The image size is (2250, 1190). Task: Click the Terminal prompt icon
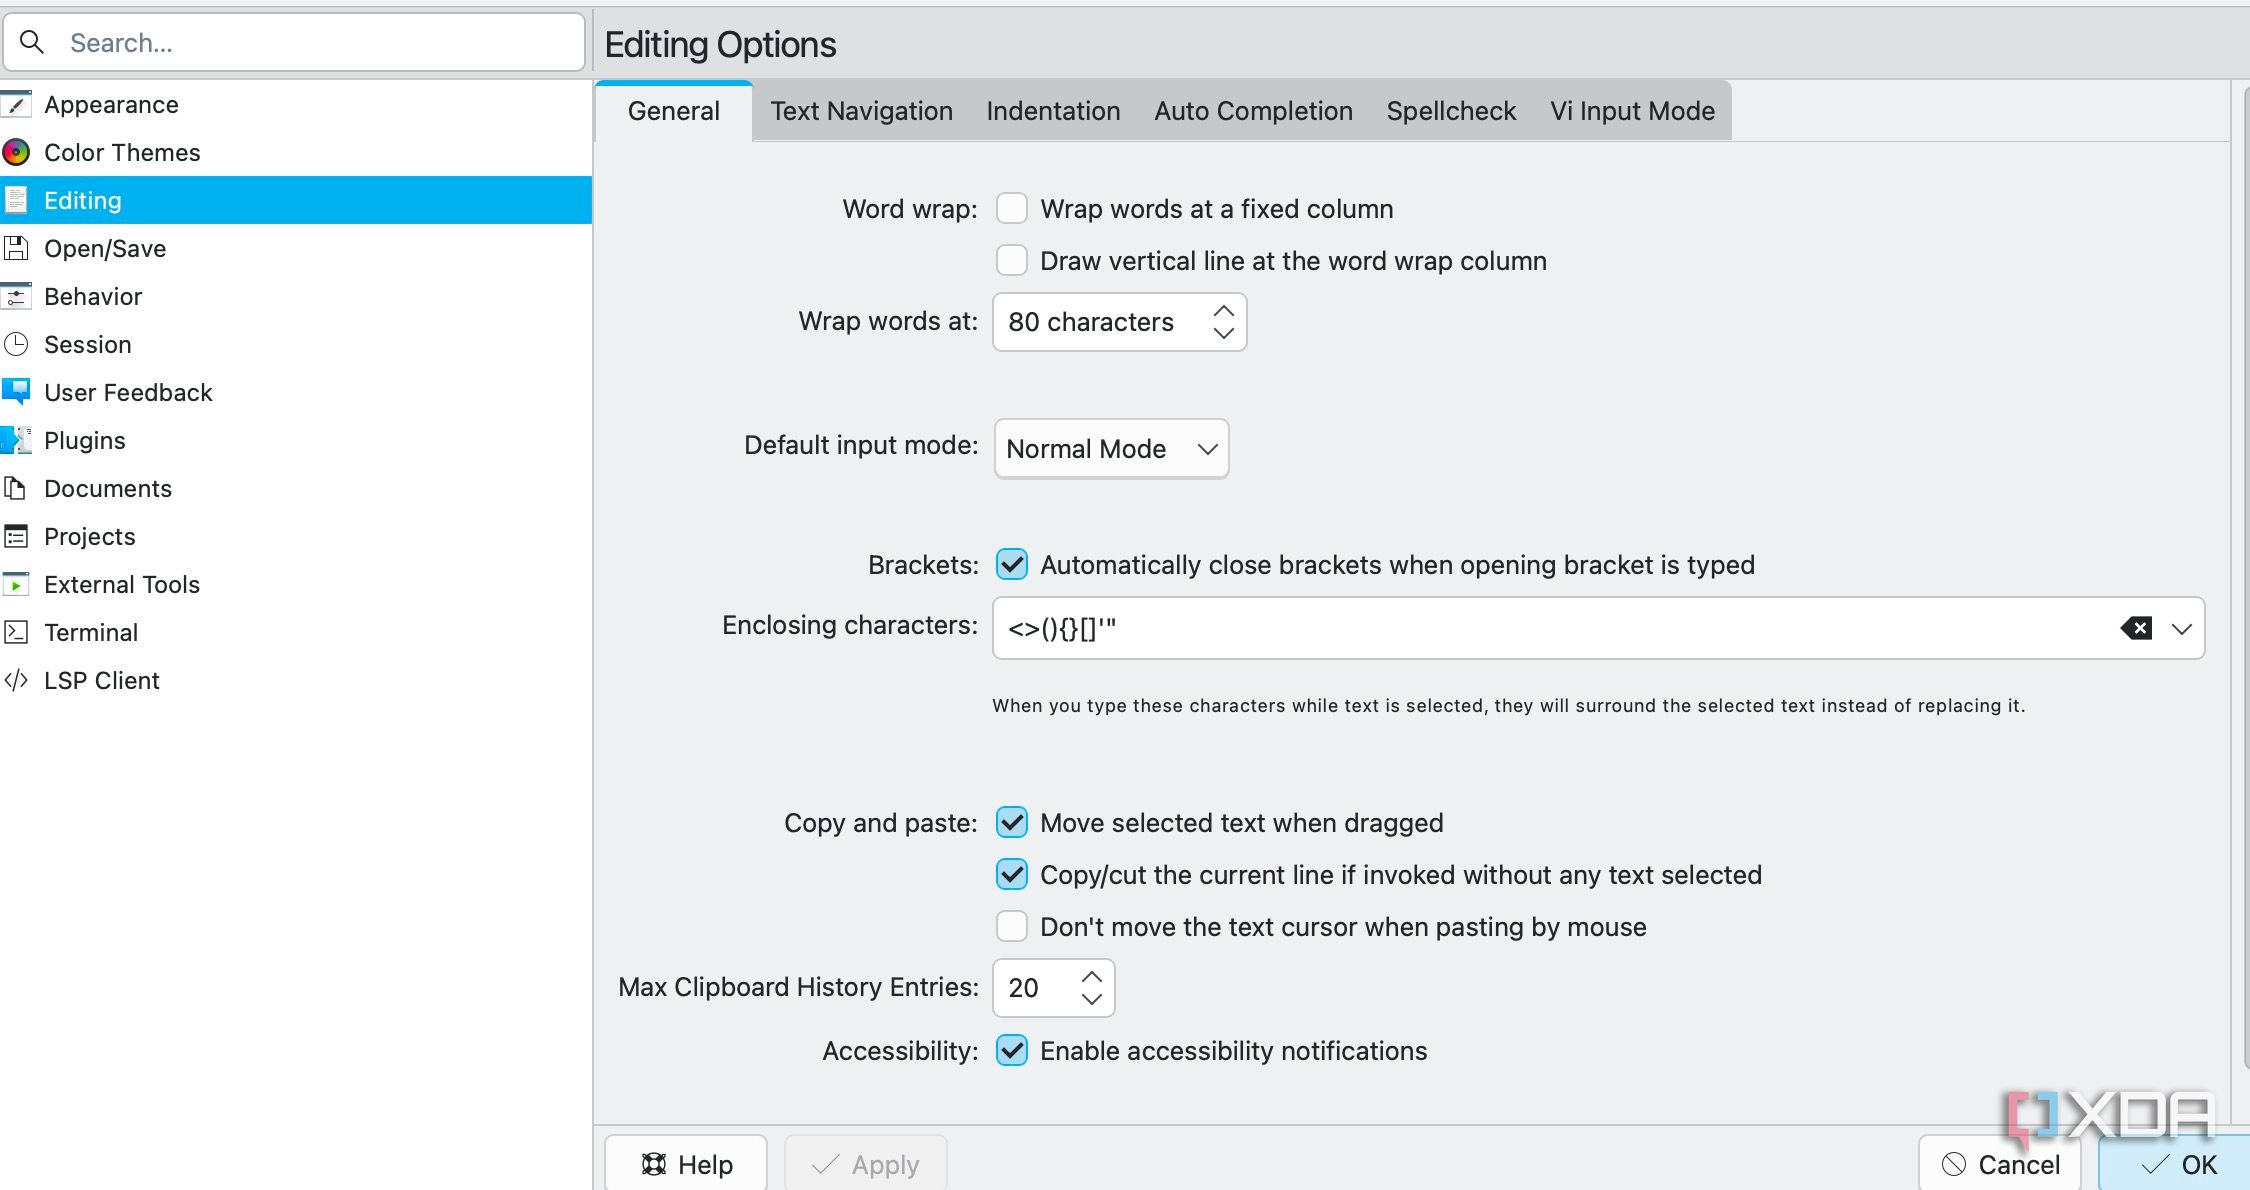pyautogui.click(x=16, y=632)
